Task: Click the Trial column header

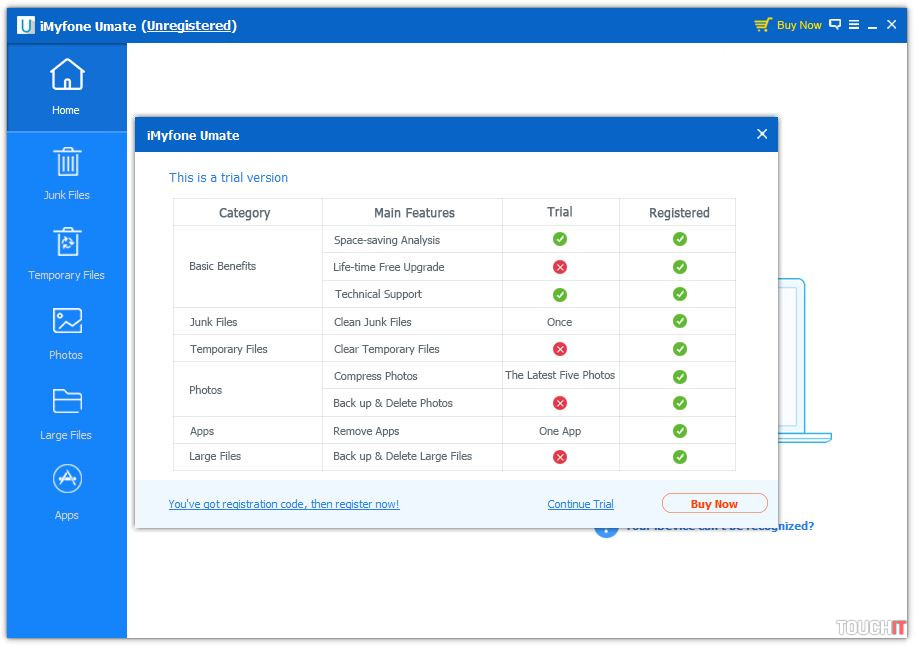Action: coord(560,212)
